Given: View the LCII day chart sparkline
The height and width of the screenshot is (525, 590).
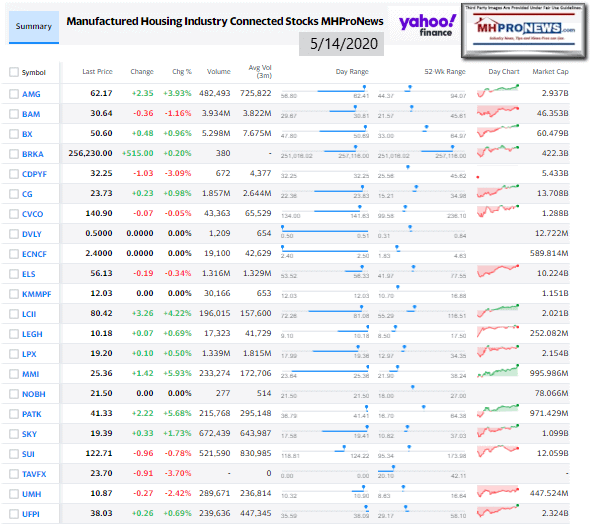Looking at the screenshot, I should coord(498,311).
